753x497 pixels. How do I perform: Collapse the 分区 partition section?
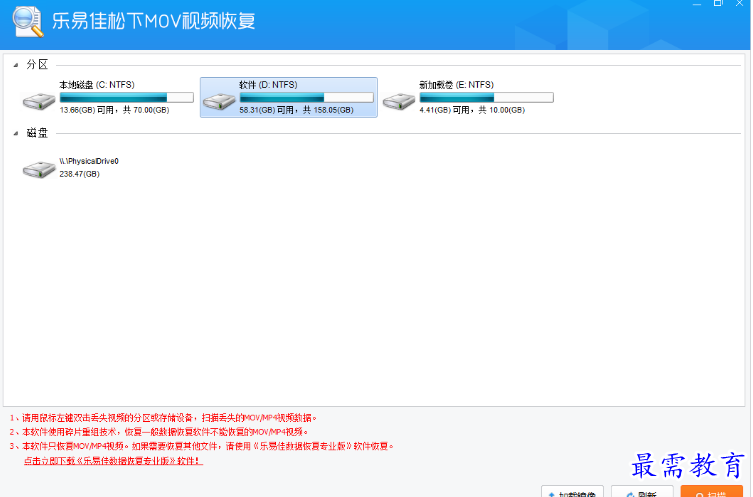(16, 65)
